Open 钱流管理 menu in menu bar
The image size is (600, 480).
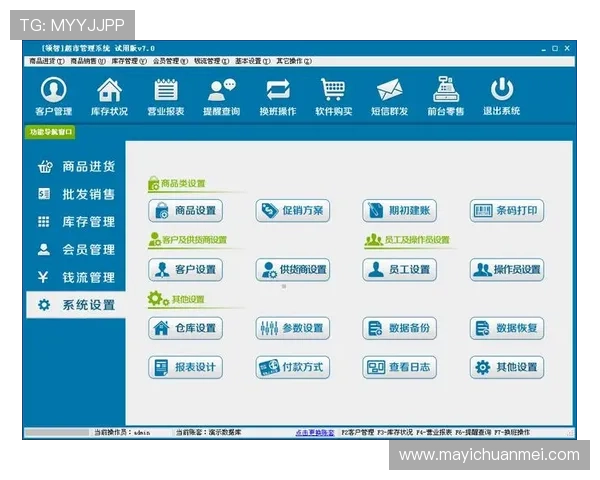212,61
